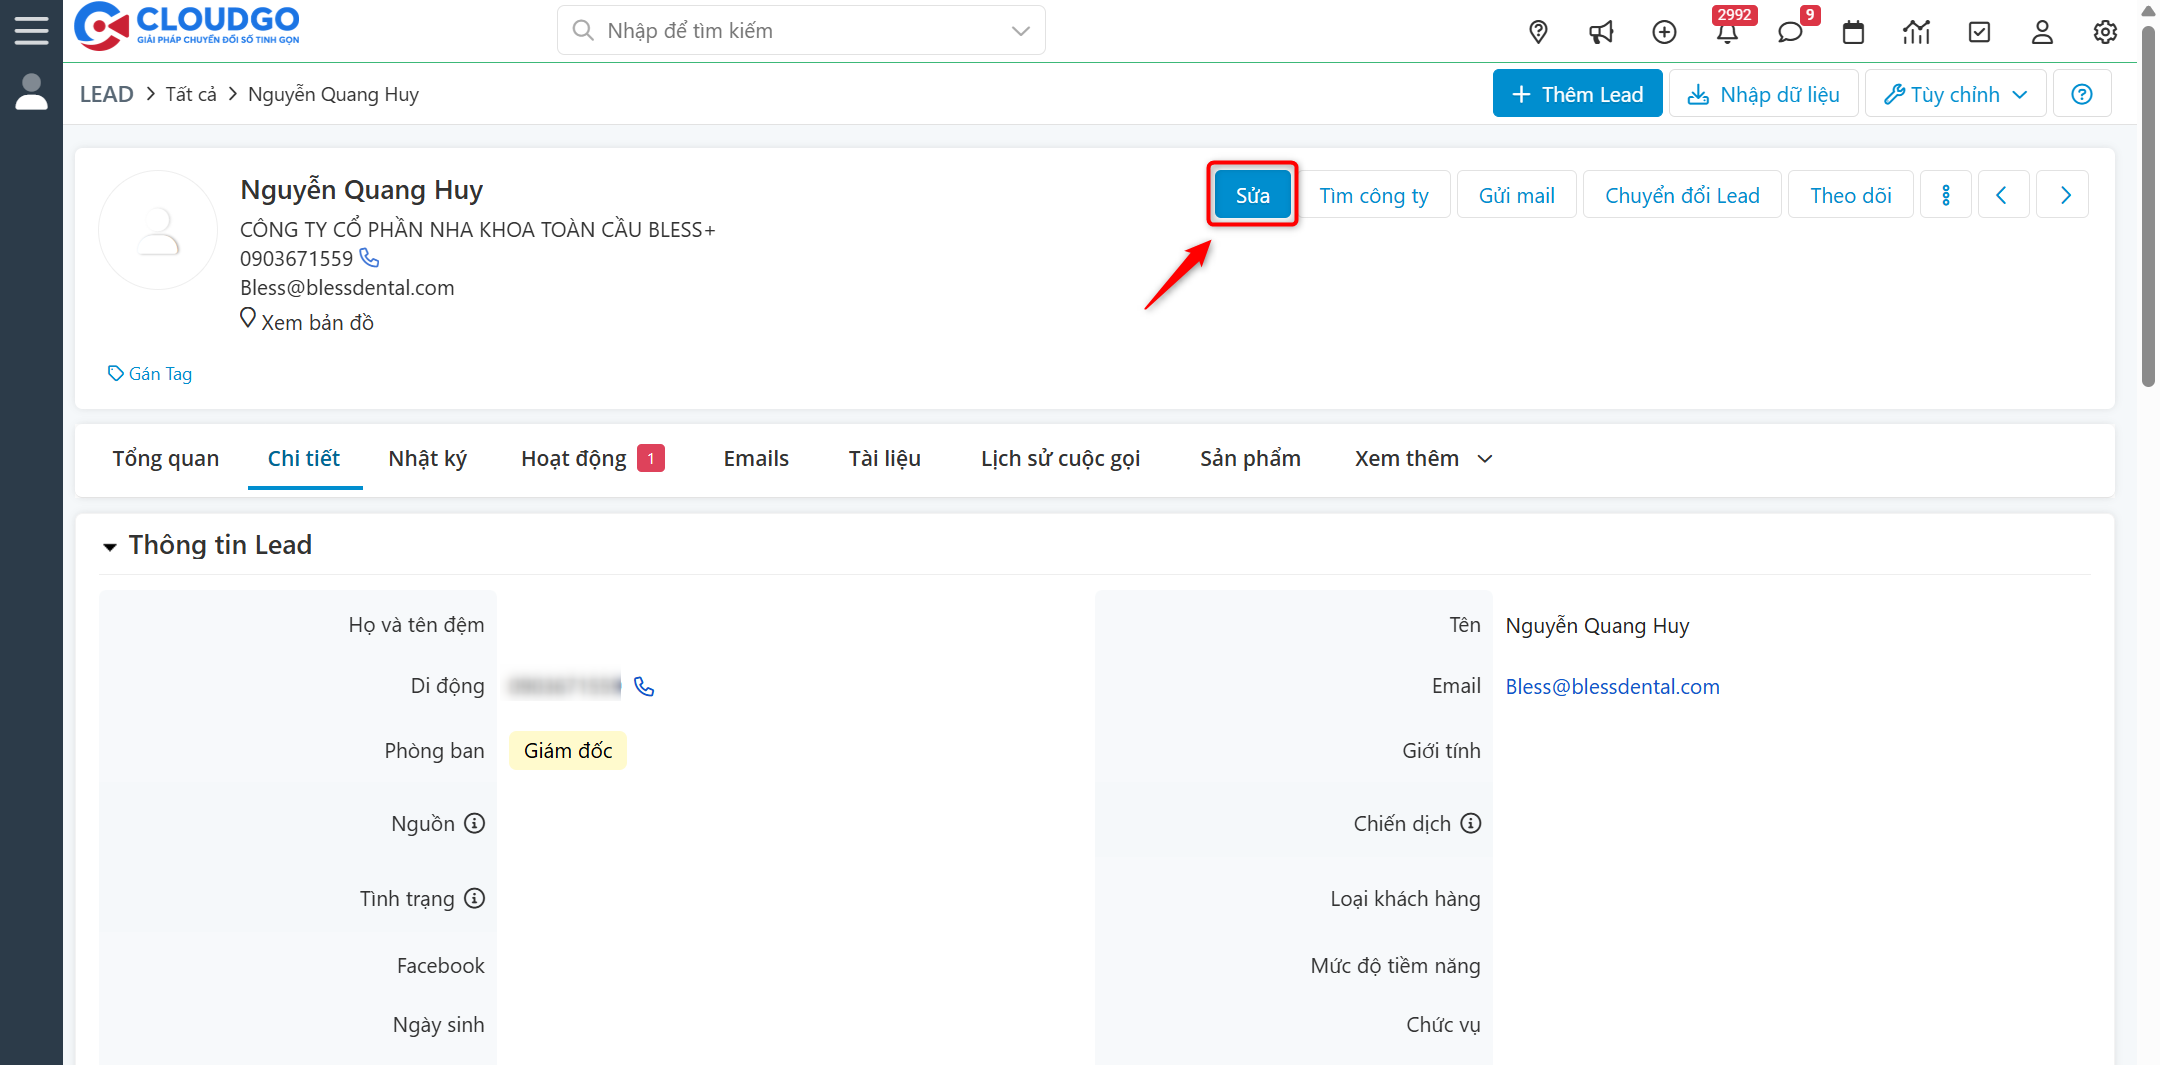Switch to the Emails tab

[x=756, y=458]
